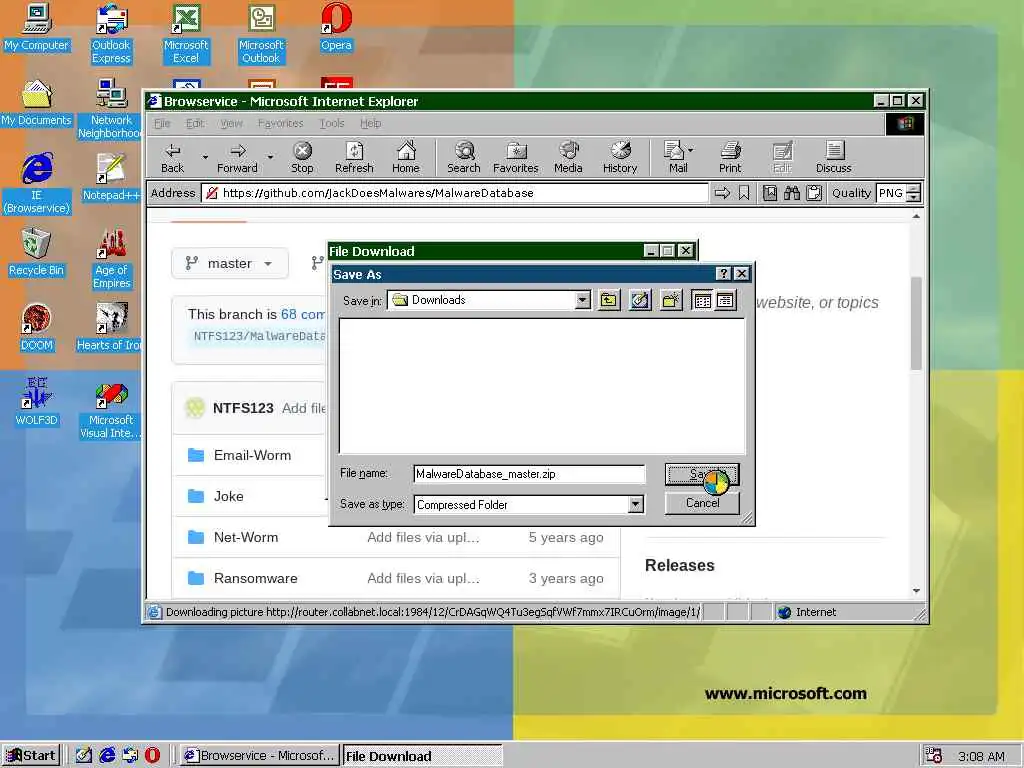Click the Forward toolbar button
This screenshot has height=768, width=1024.
pos(237,157)
